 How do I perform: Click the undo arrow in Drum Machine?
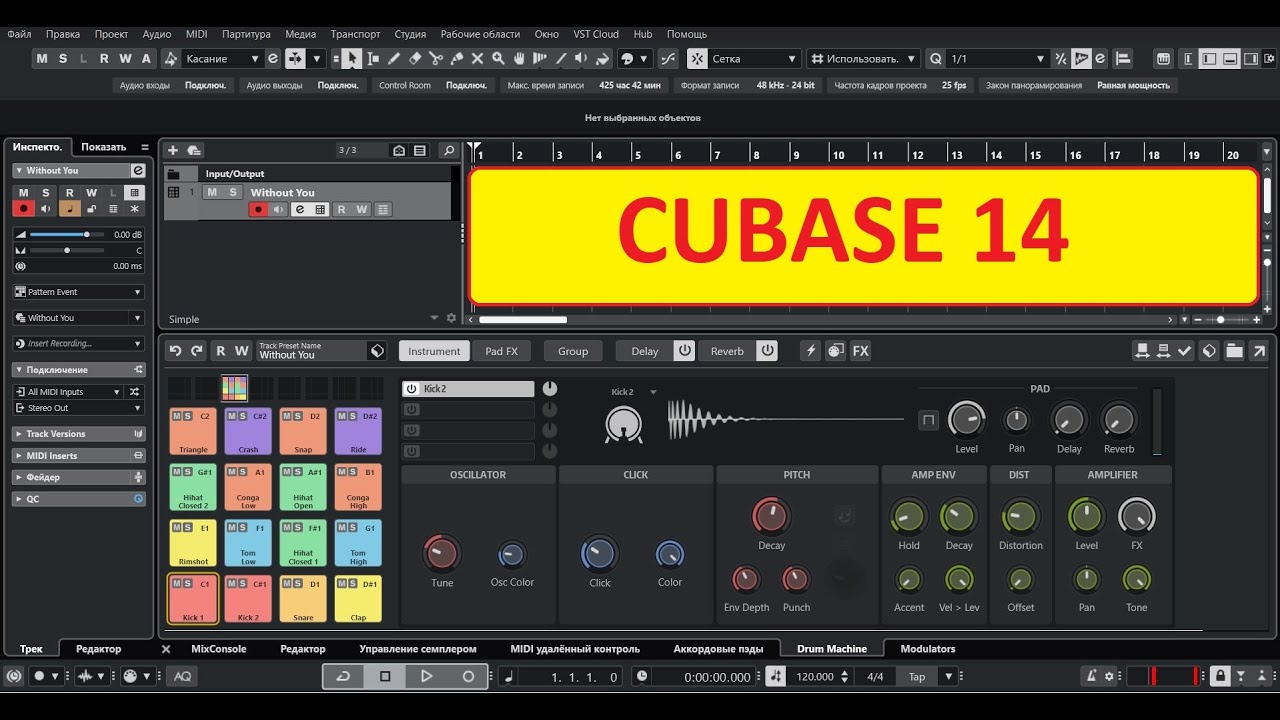[x=175, y=351]
